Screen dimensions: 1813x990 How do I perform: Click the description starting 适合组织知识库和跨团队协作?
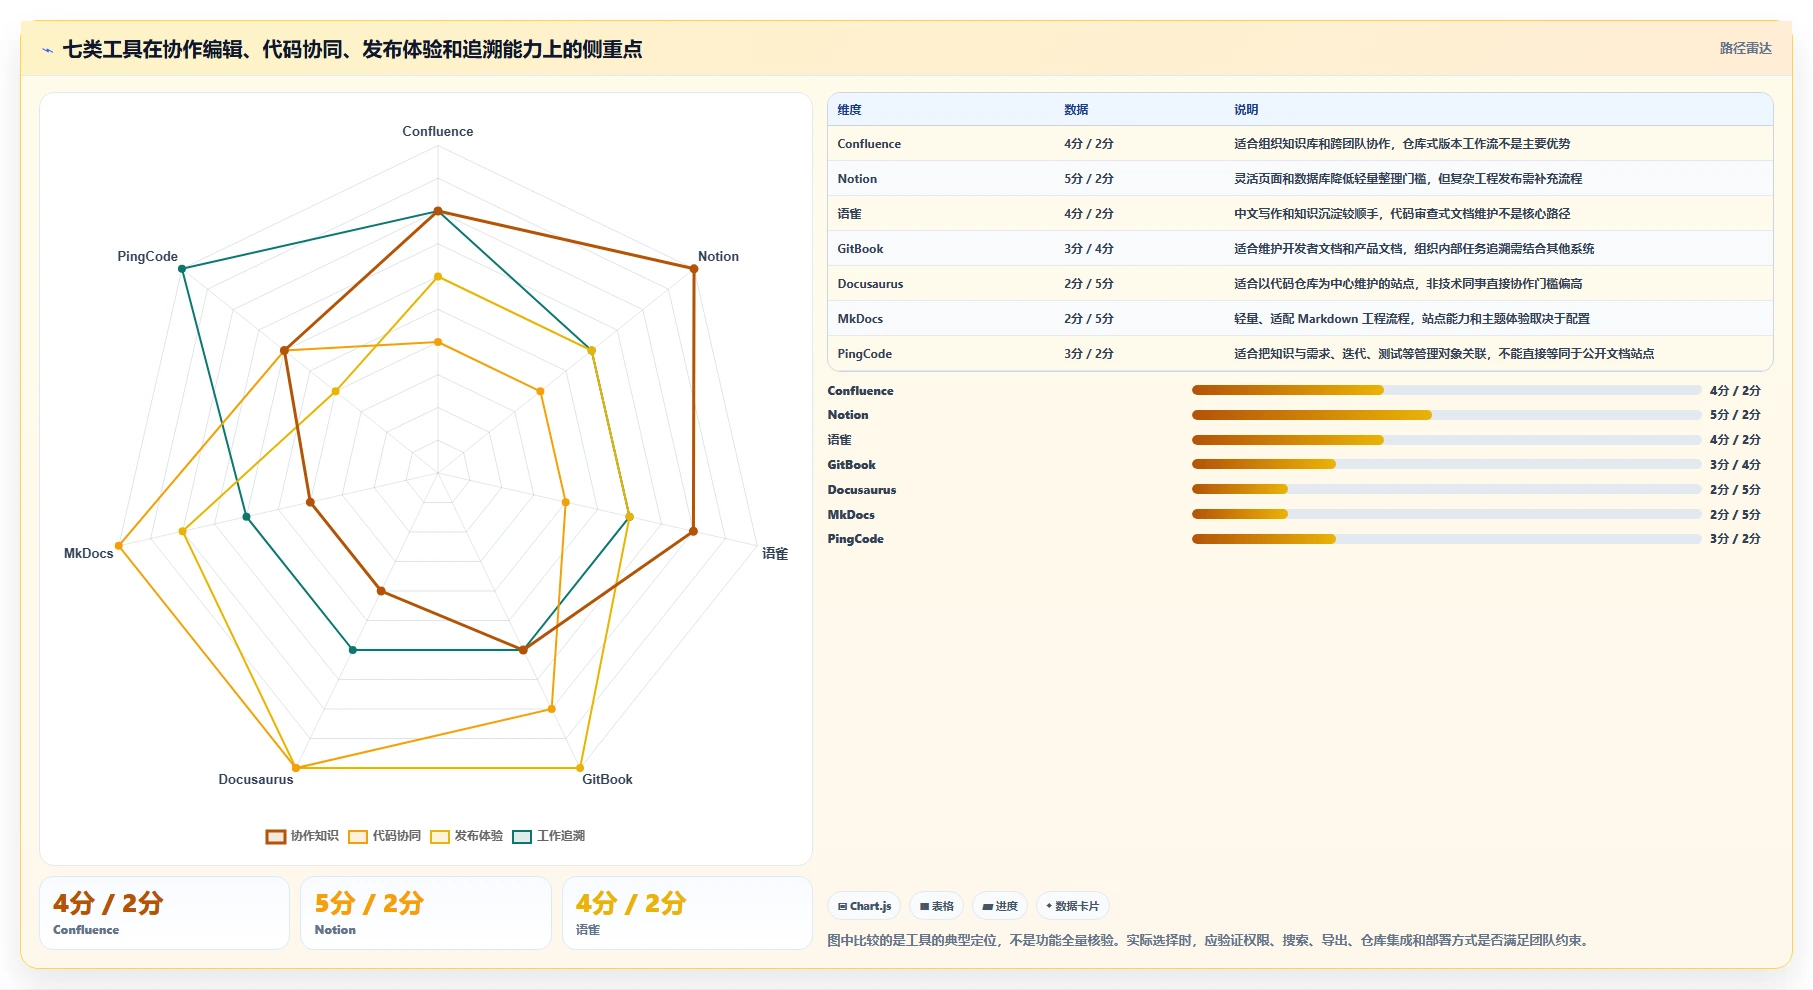point(1402,144)
